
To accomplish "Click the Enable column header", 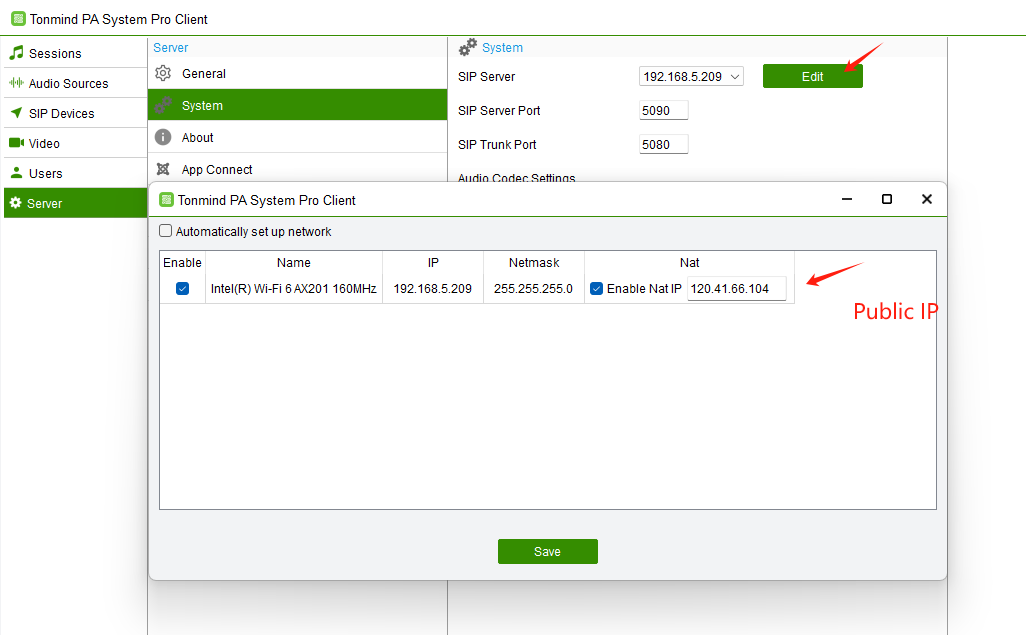I will pos(183,263).
